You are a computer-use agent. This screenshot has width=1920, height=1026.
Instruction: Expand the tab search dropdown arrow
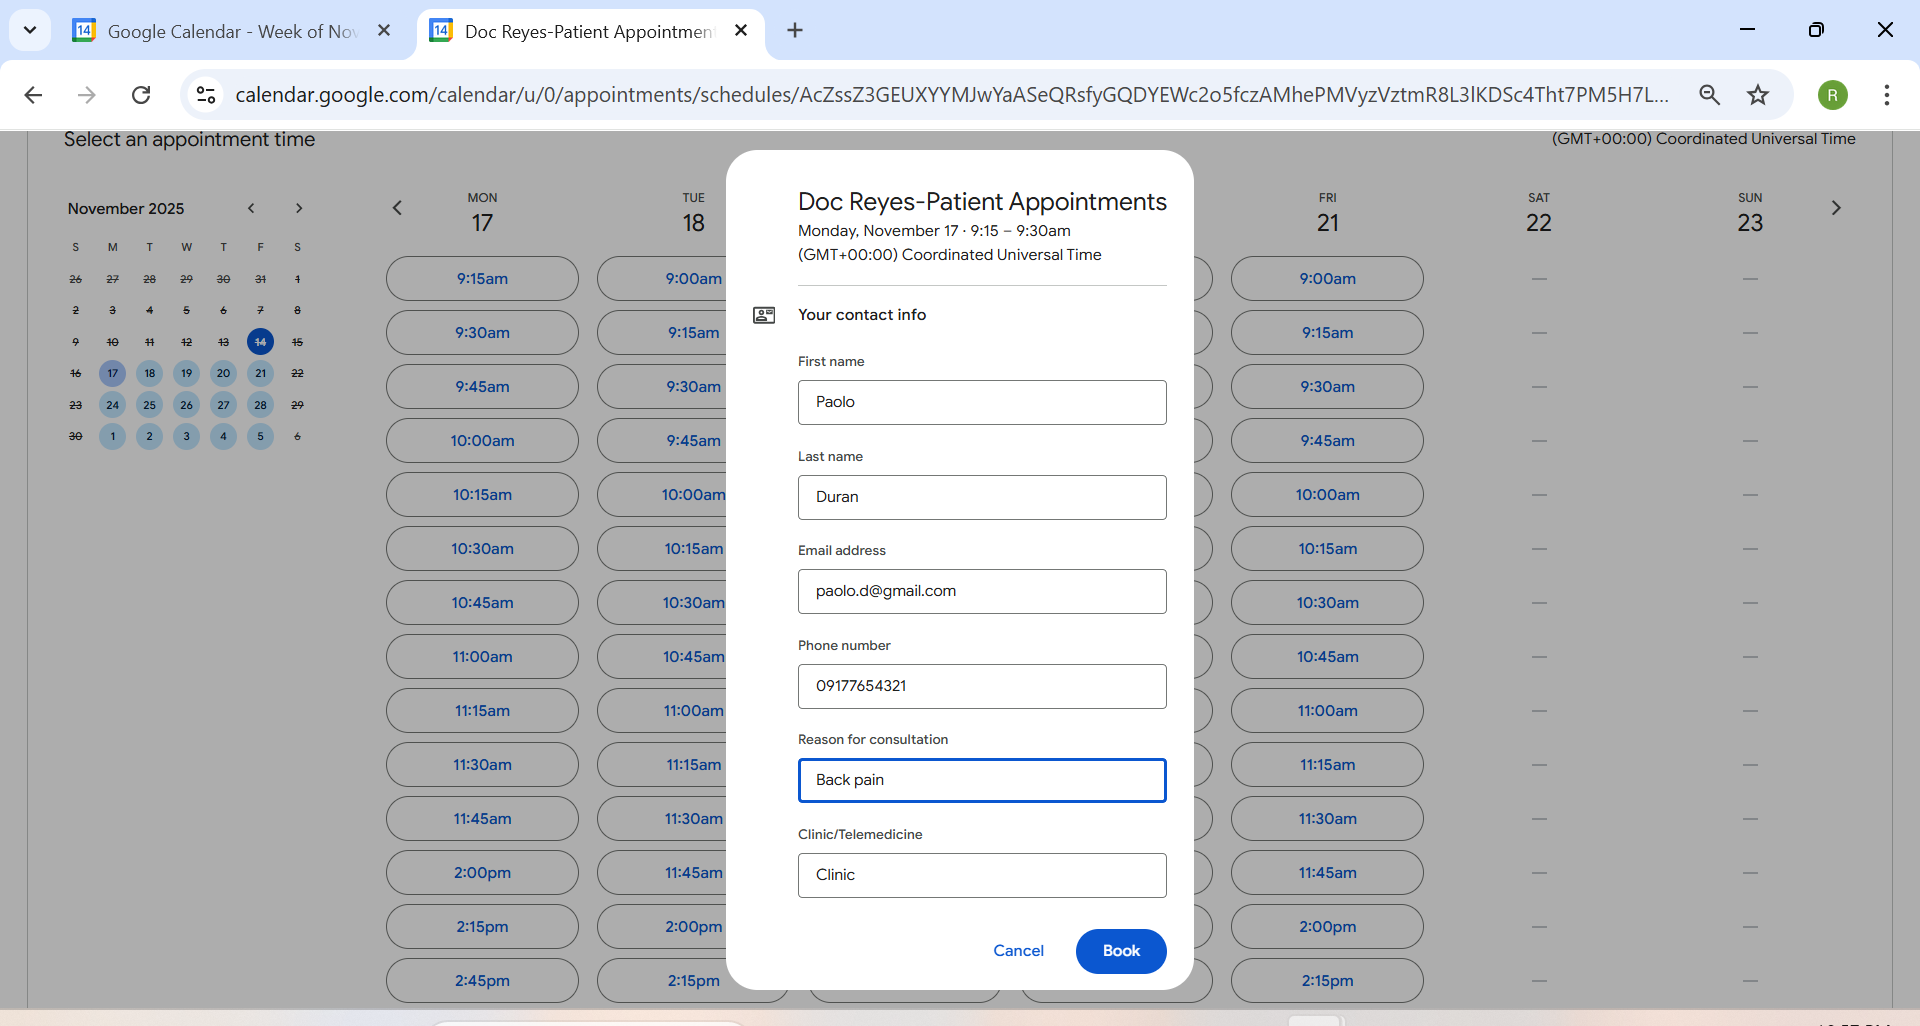tap(30, 30)
